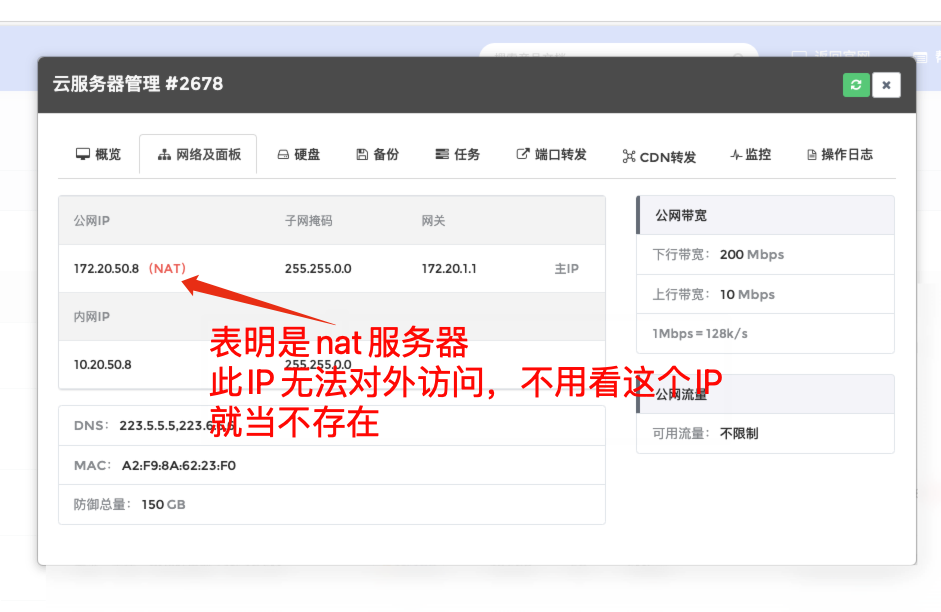The height and width of the screenshot is (612, 941).
Task: Click the network sitemap icon in tab
Action: (x=165, y=155)
